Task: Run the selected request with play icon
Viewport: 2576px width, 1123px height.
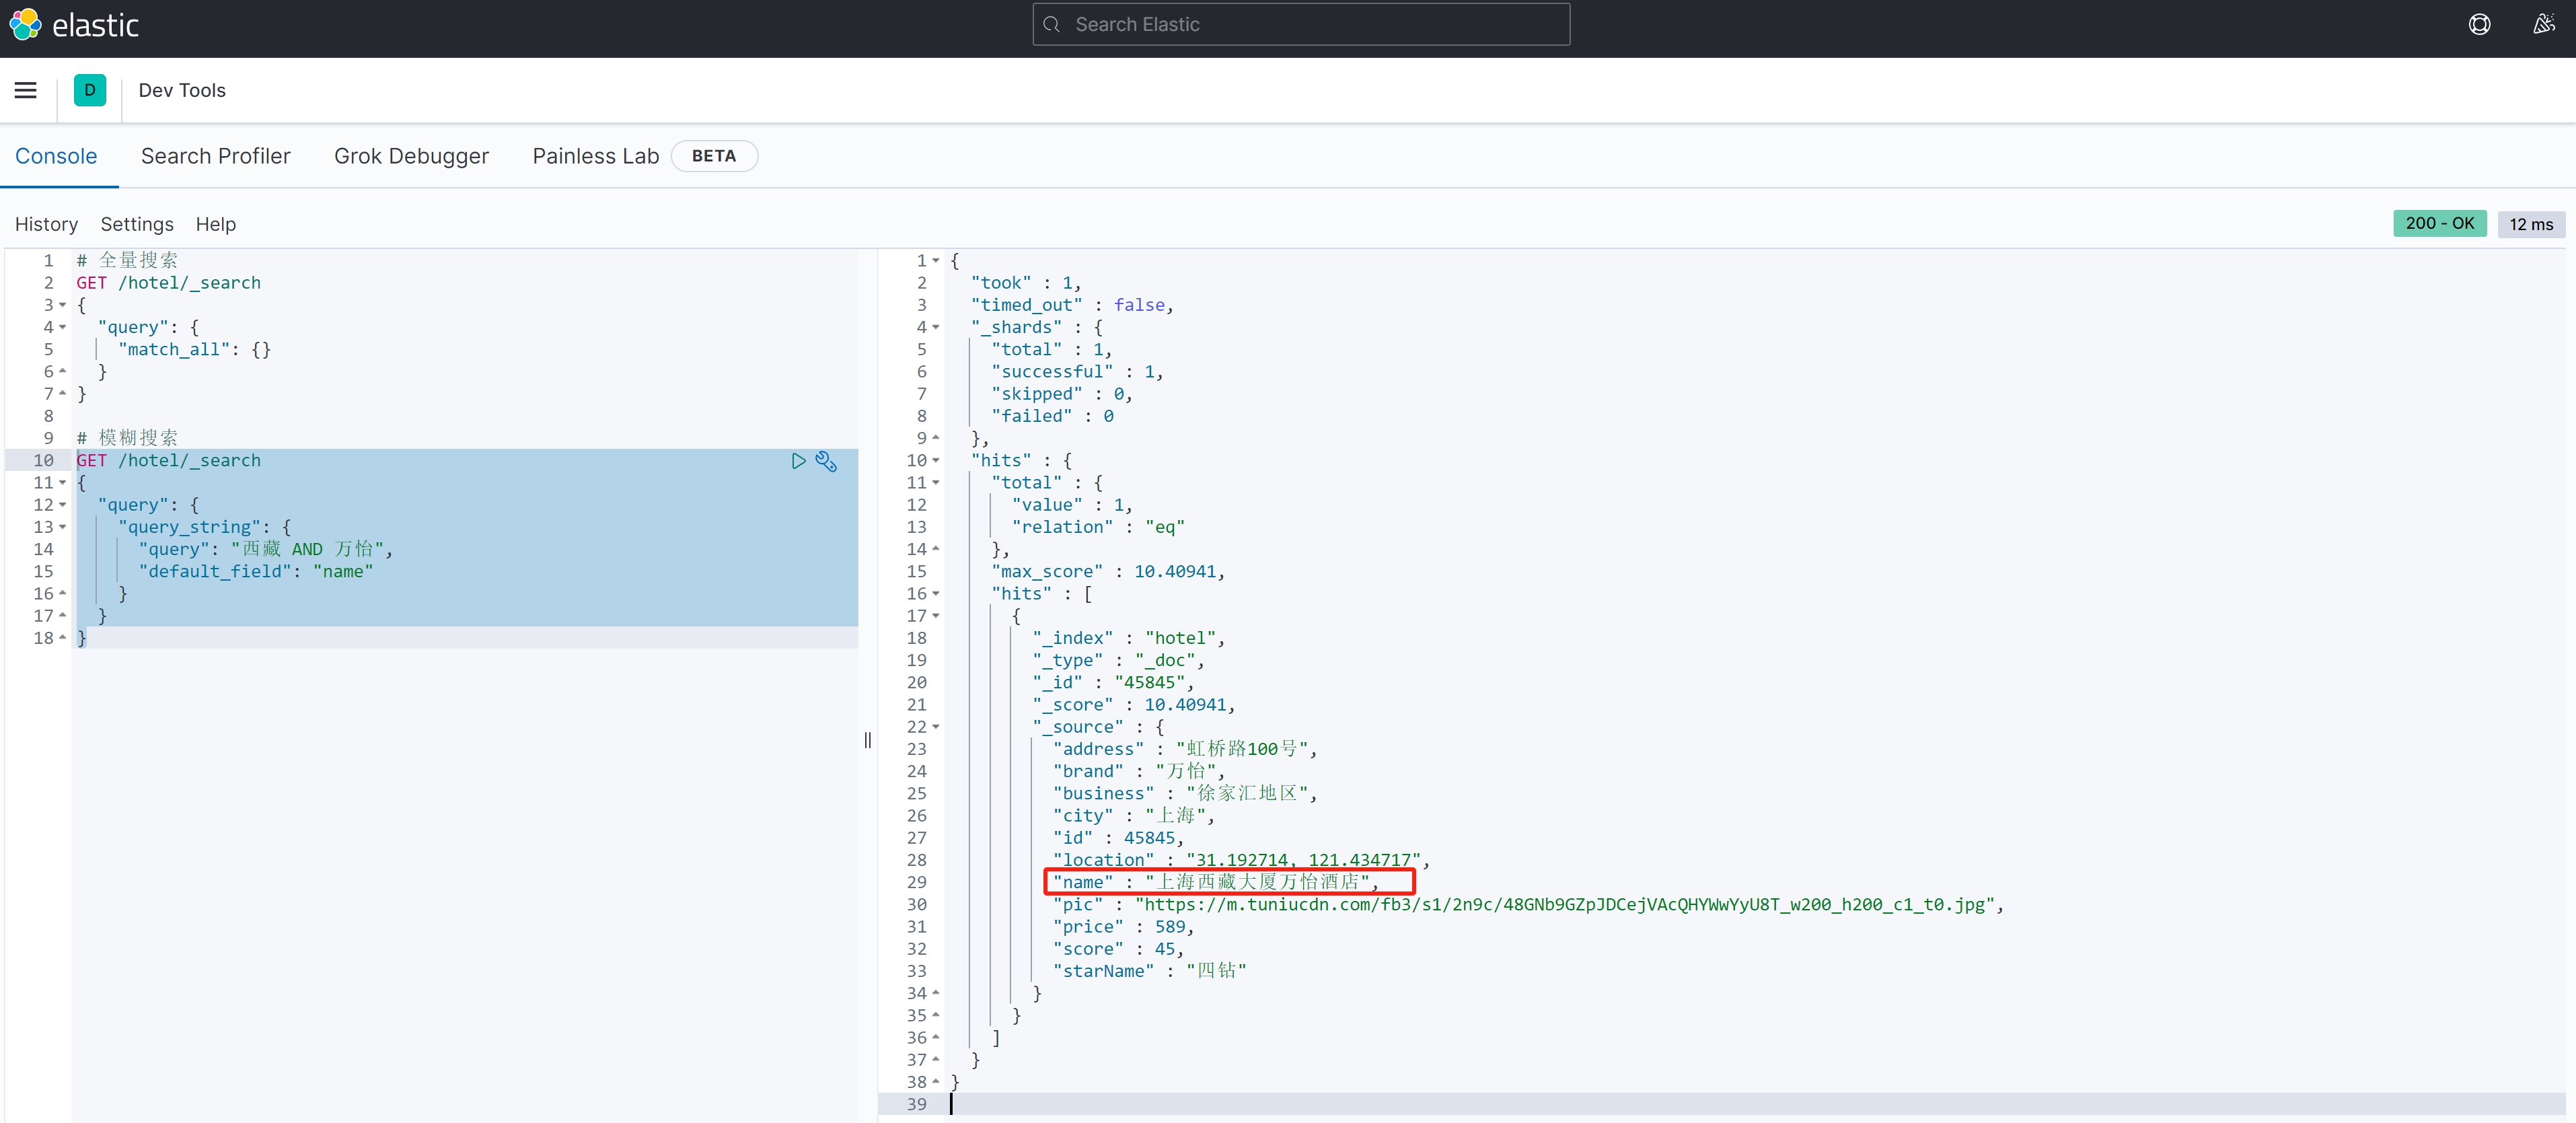Action: pos(798,461)
